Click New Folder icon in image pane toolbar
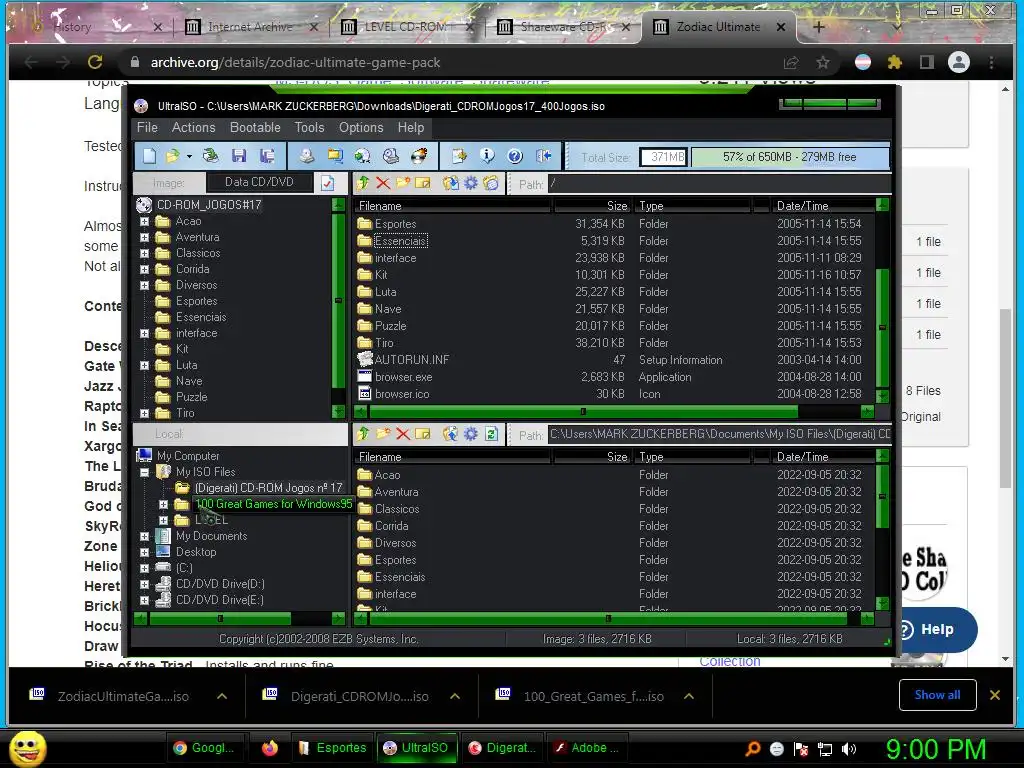The height and width of the screenshot is (768, 1024). [x=403, y=184]
